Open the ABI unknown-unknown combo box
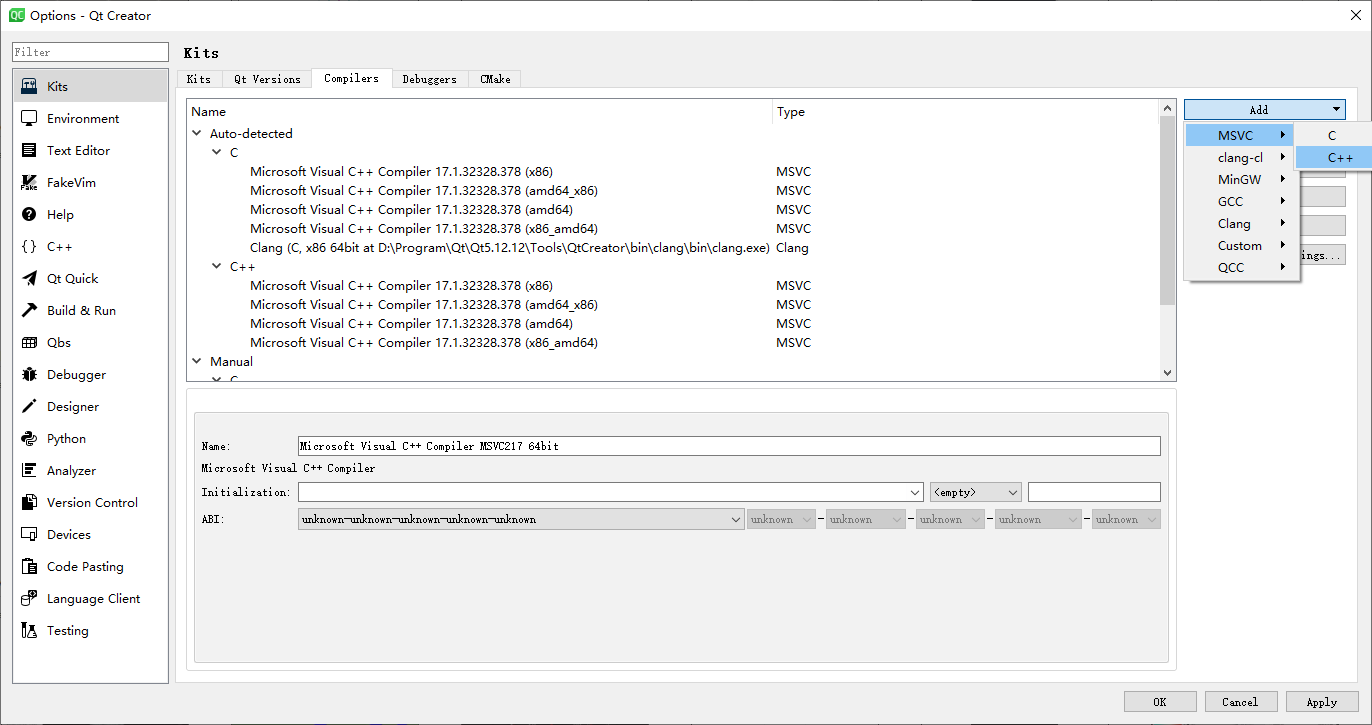 click(520, 519)
